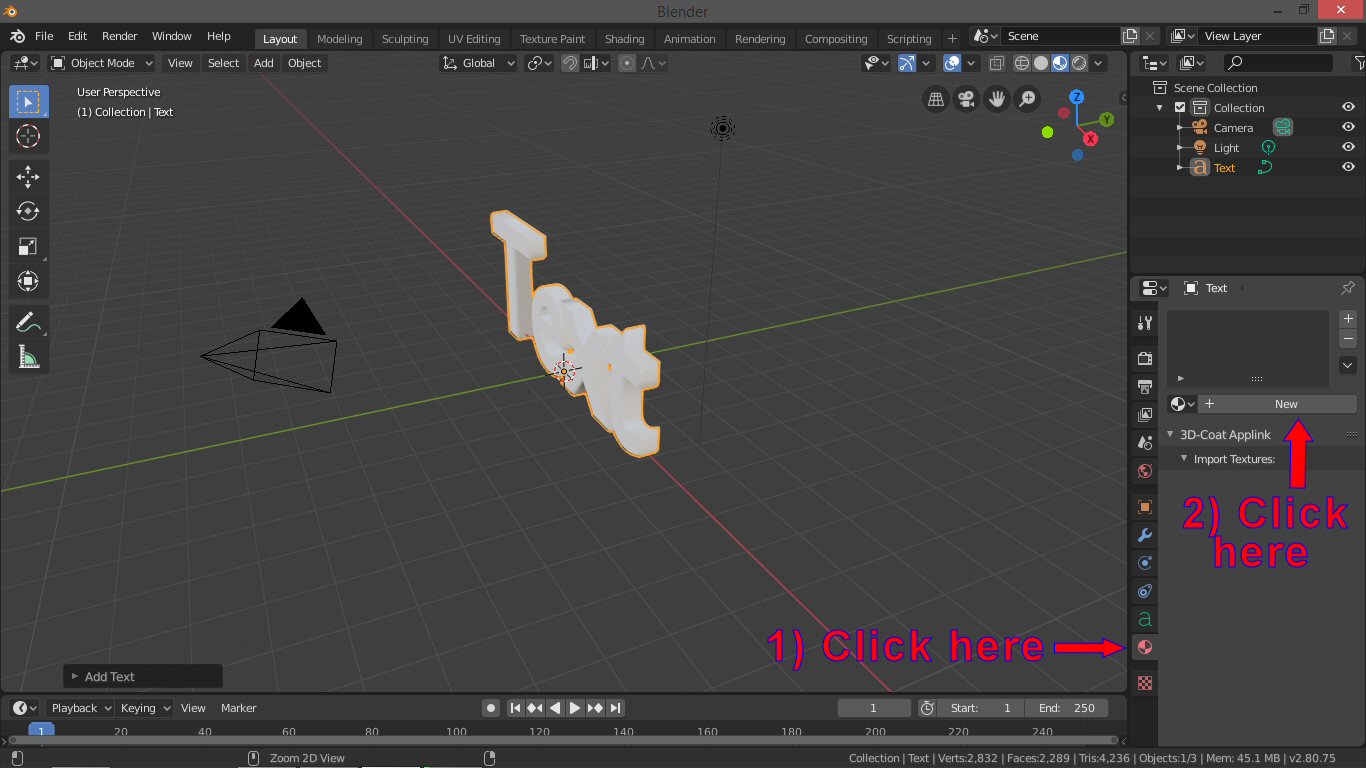The height and width of the screenshot is (768, 1366).
Task: Open the Object Mode dropdown
Action: pyautogui.click(x=100, y=62)
